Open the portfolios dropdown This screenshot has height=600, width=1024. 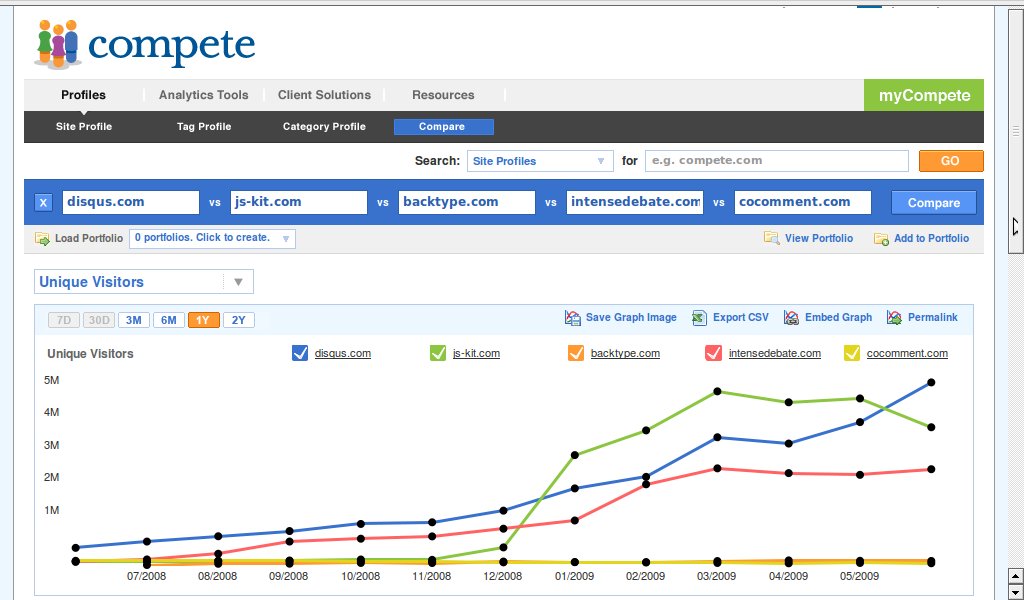coord(212,238)
